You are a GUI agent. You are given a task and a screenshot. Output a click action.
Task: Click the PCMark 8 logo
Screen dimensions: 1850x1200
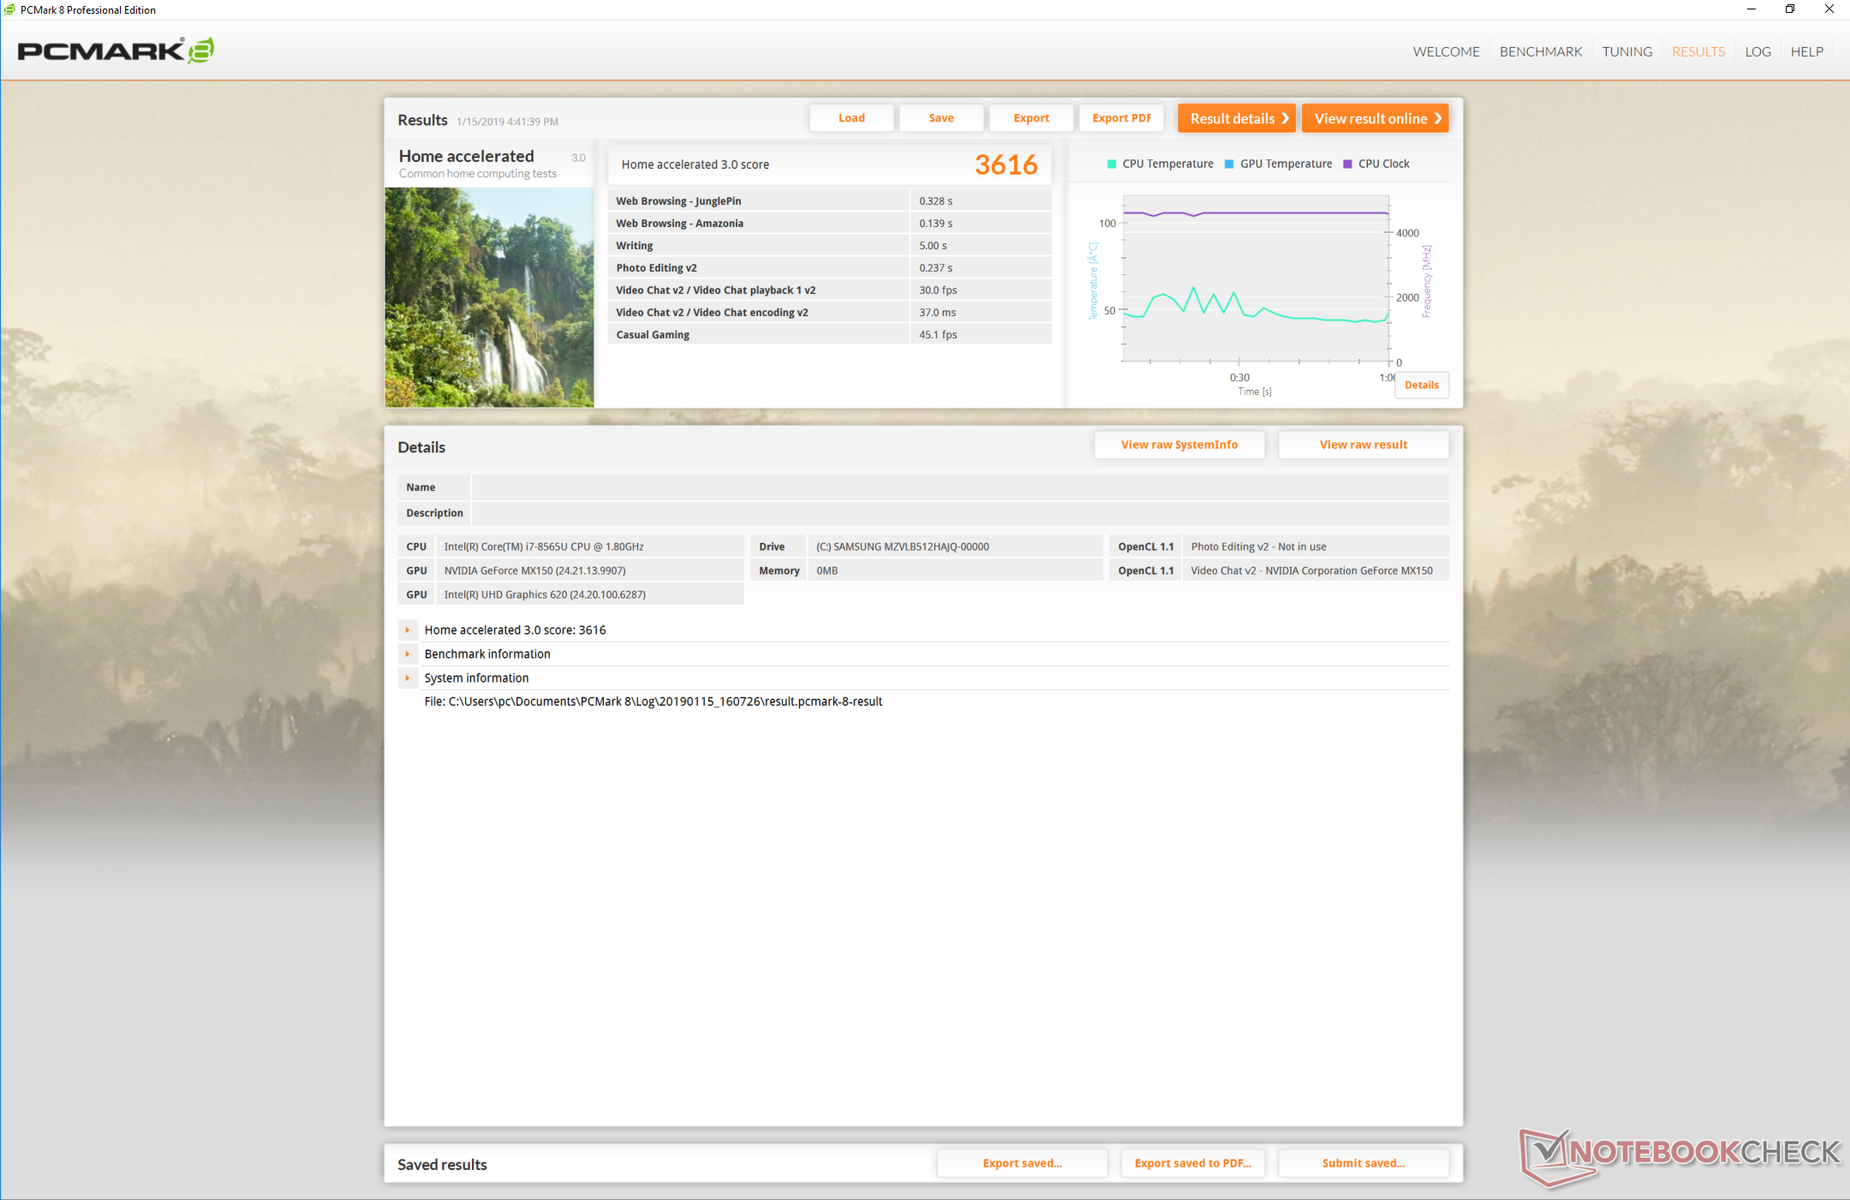[x=116, y=50]
